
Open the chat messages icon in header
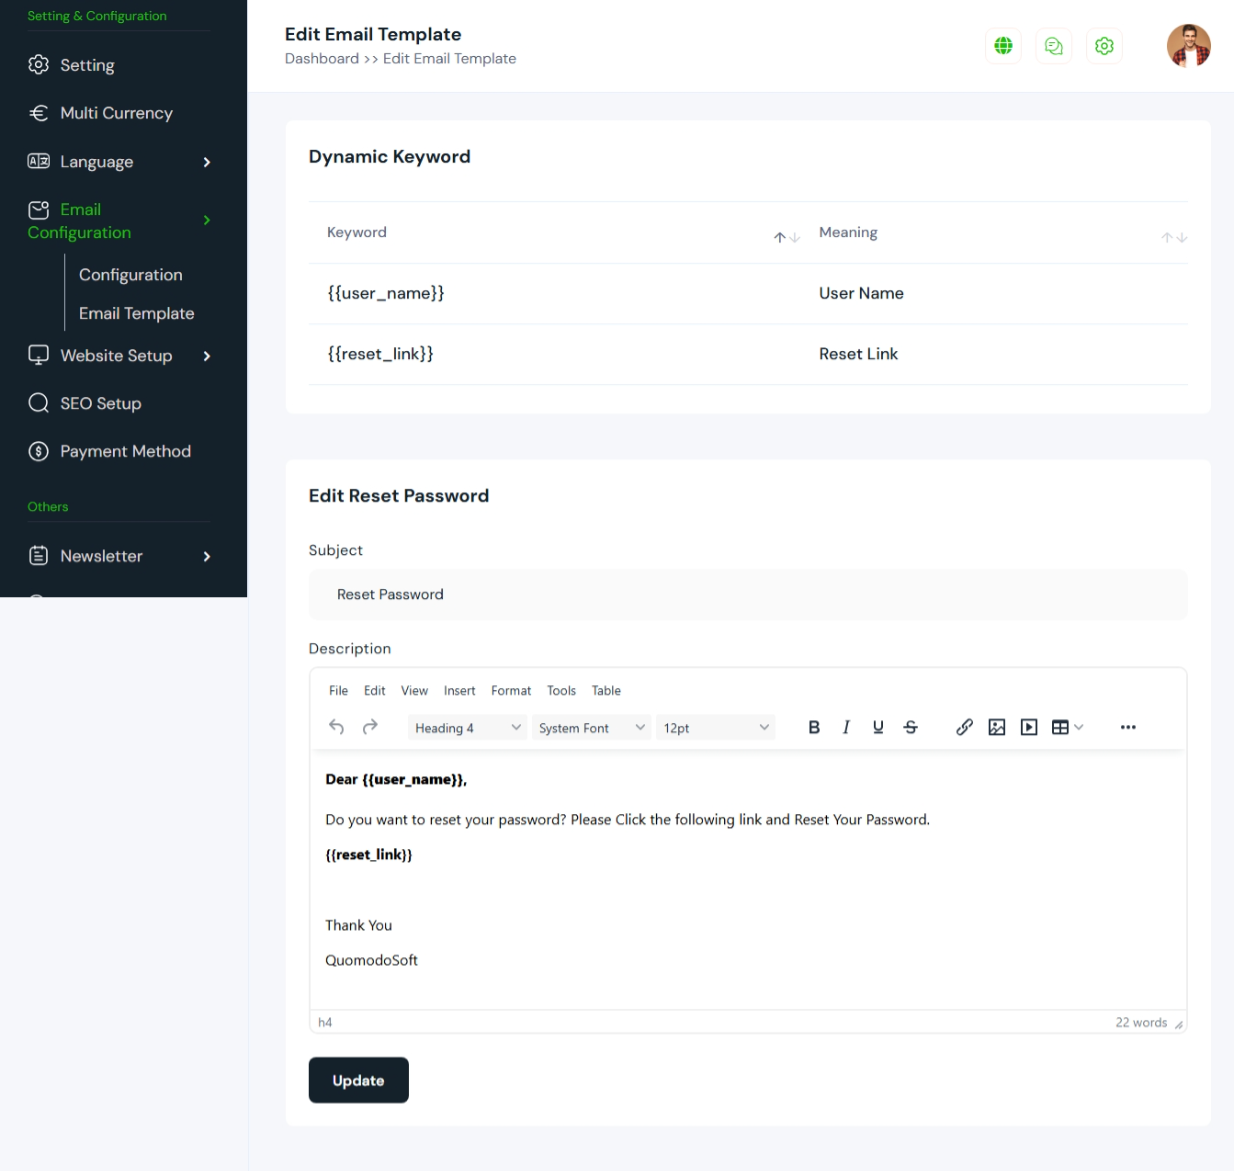click(1053, 46)
